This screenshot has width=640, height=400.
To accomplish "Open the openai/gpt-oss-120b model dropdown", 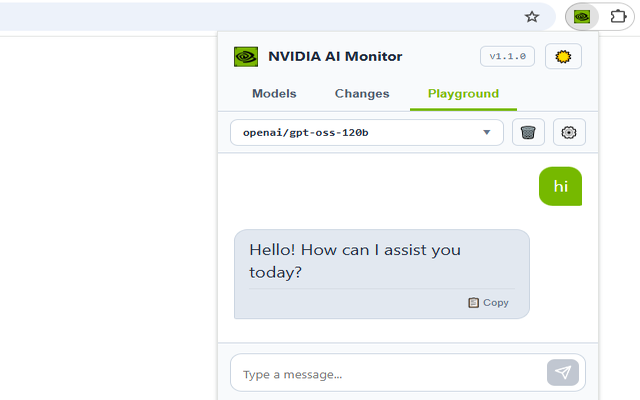I will (x=367, y=132).
